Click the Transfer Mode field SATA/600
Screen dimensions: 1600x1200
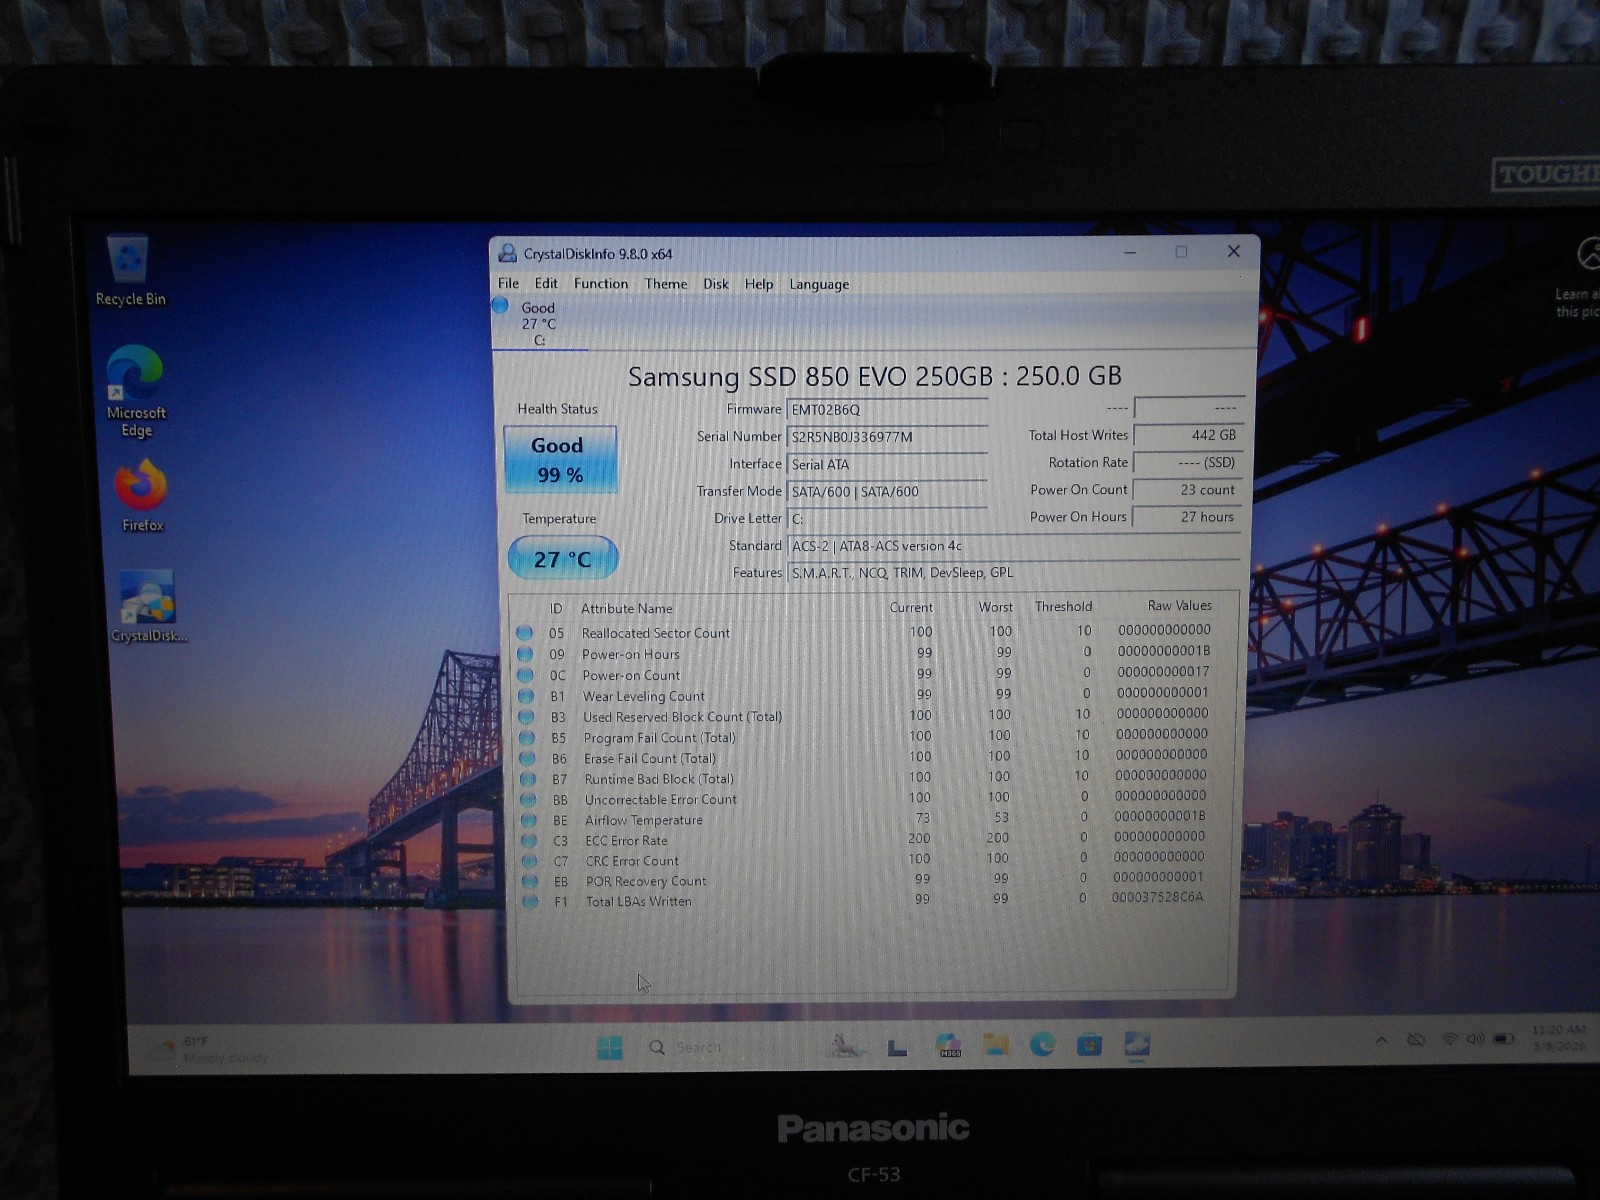(887, 491)
